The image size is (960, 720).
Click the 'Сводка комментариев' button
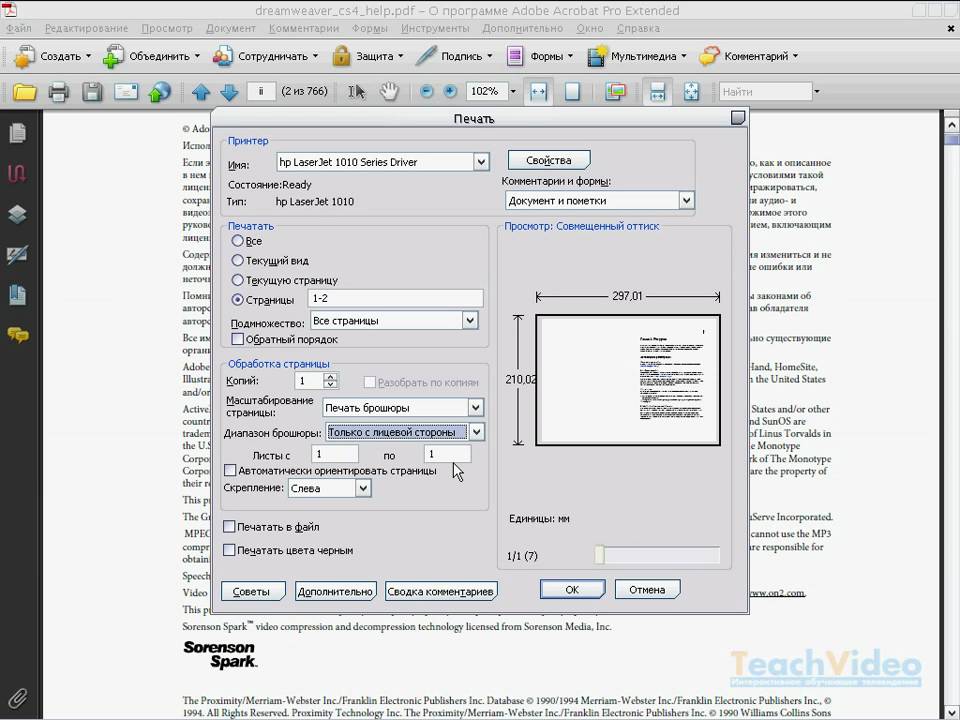pos(440,591)
